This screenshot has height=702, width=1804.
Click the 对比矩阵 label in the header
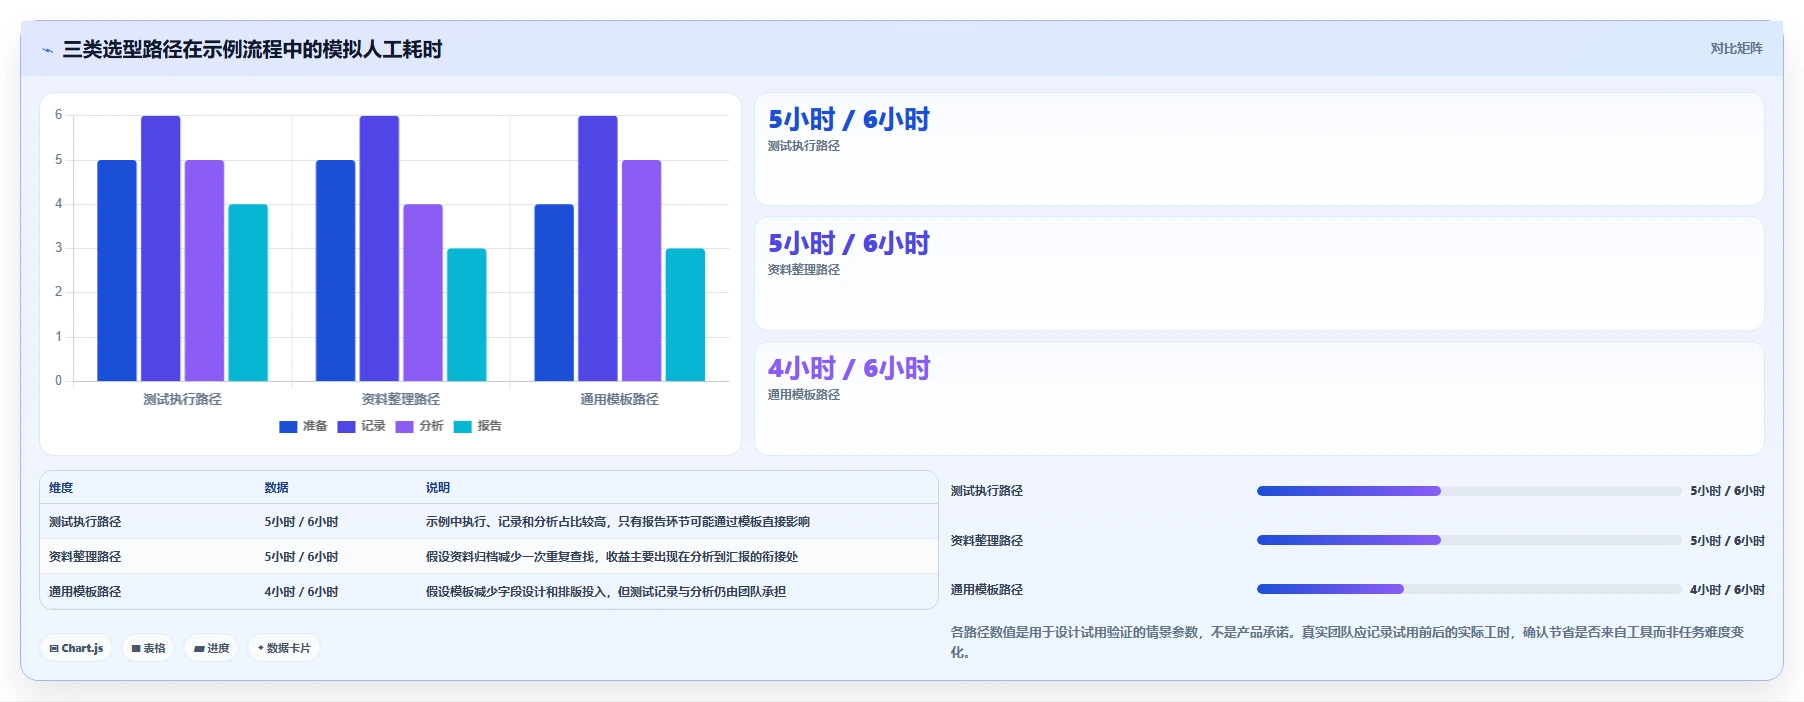1736,48
